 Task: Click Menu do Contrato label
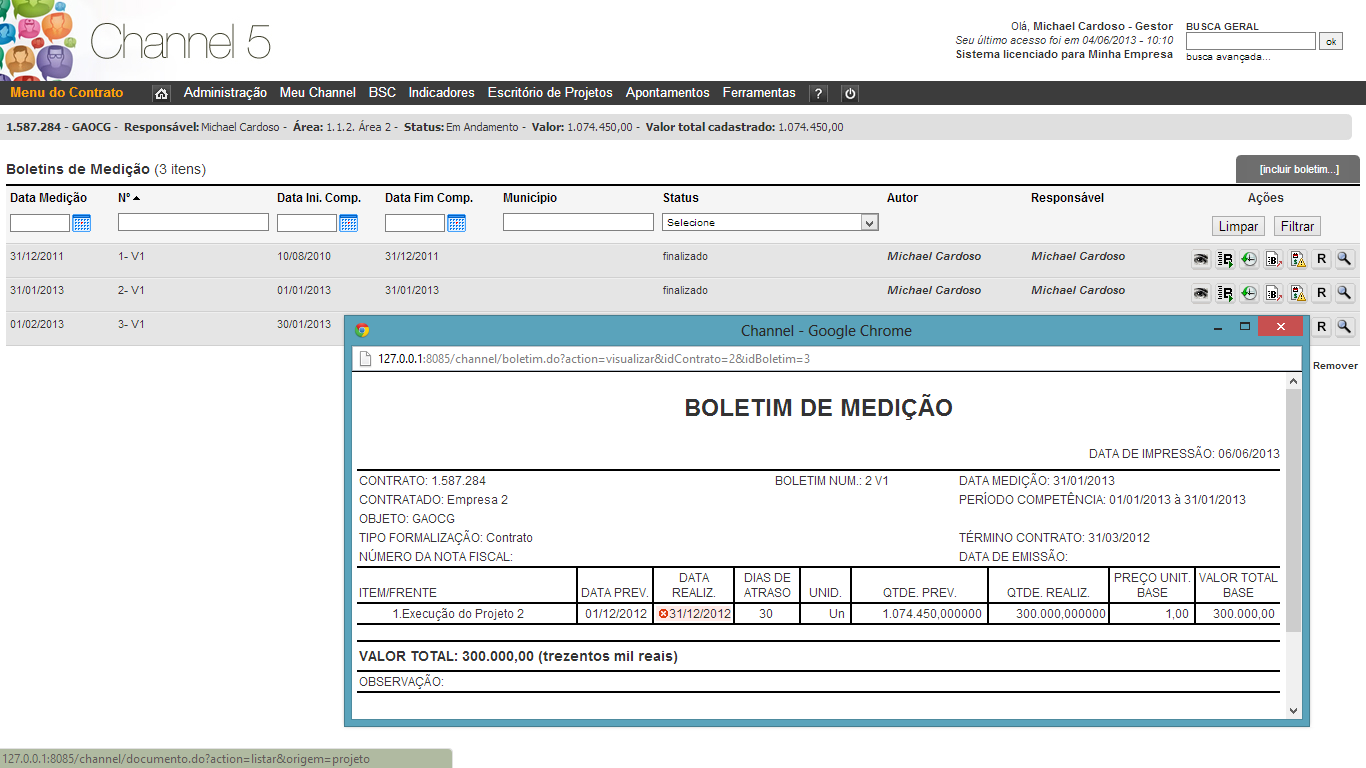tap(67, 93)
